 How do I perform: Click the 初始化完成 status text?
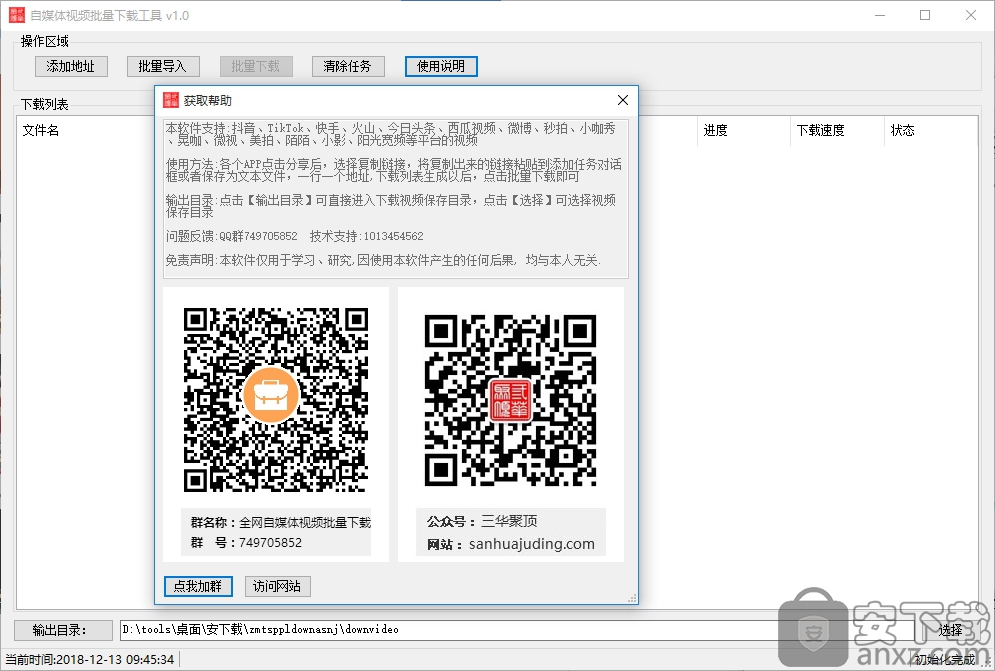point(945,660)
